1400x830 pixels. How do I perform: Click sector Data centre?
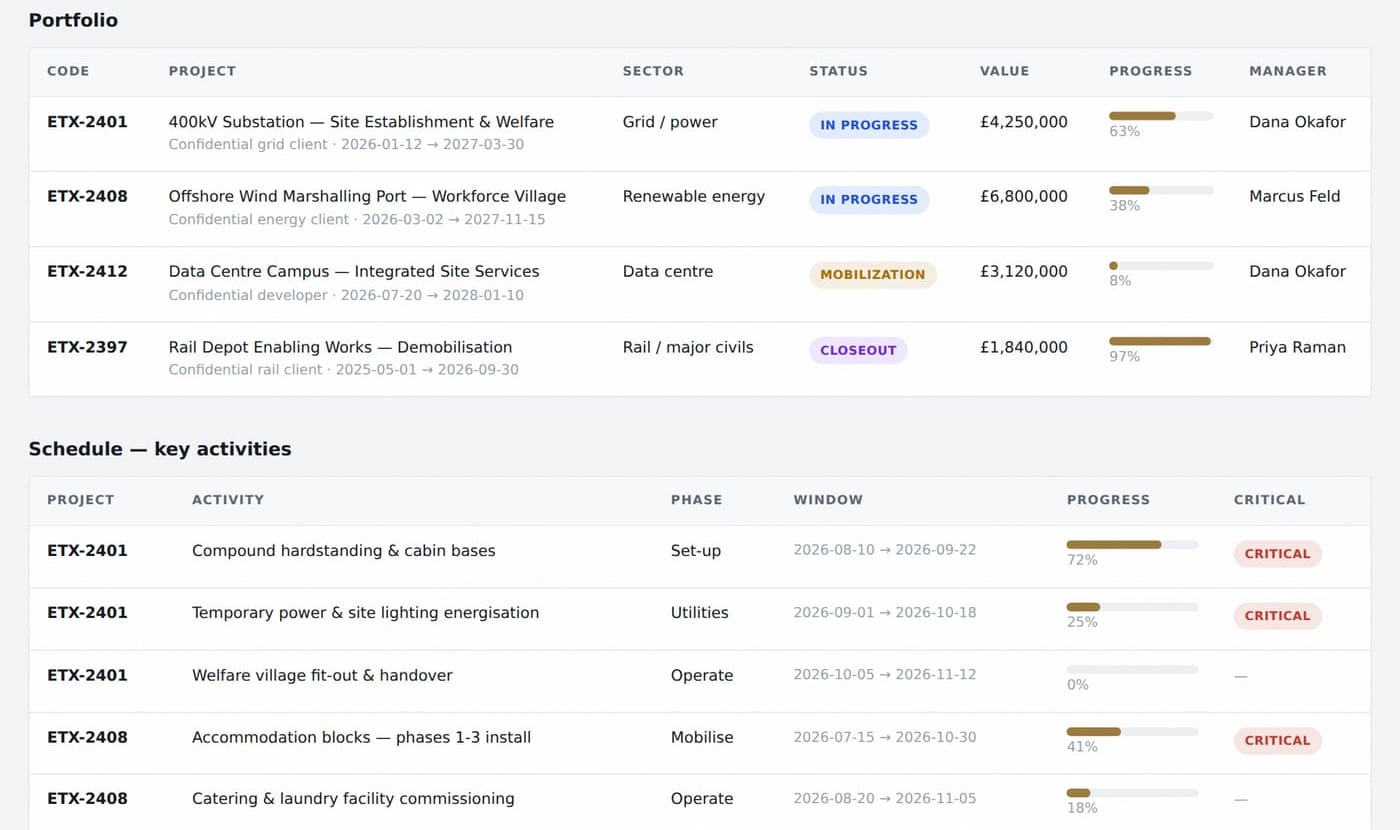point(668,271)
